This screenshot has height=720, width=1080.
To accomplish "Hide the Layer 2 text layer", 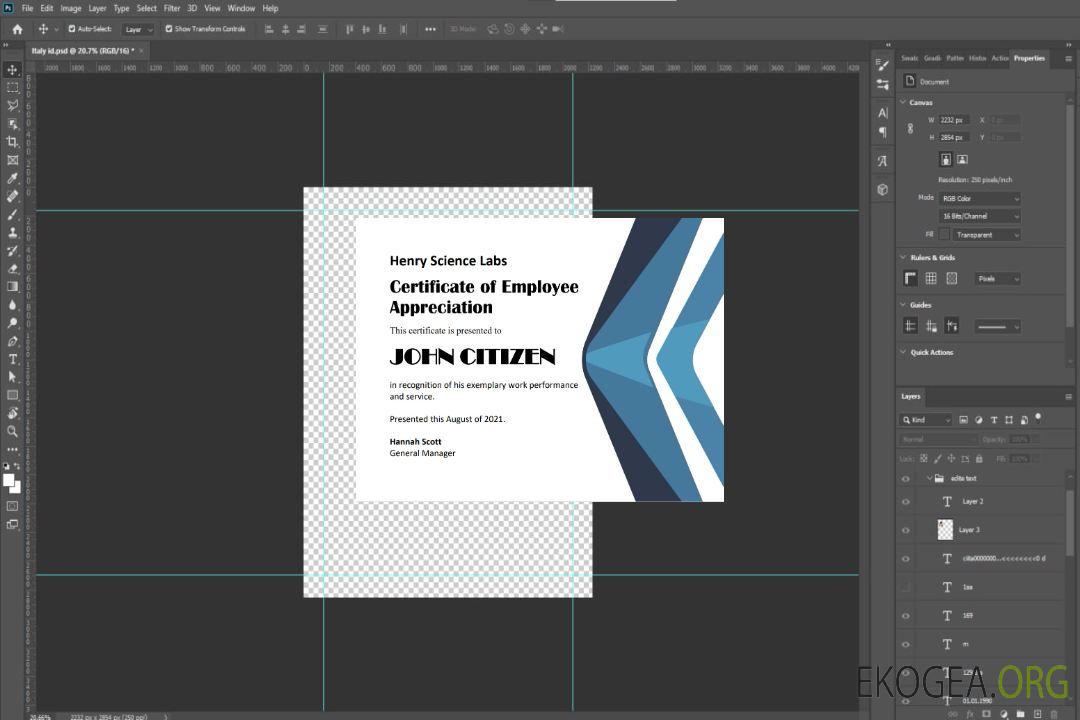I will click(x=906, y=502).
